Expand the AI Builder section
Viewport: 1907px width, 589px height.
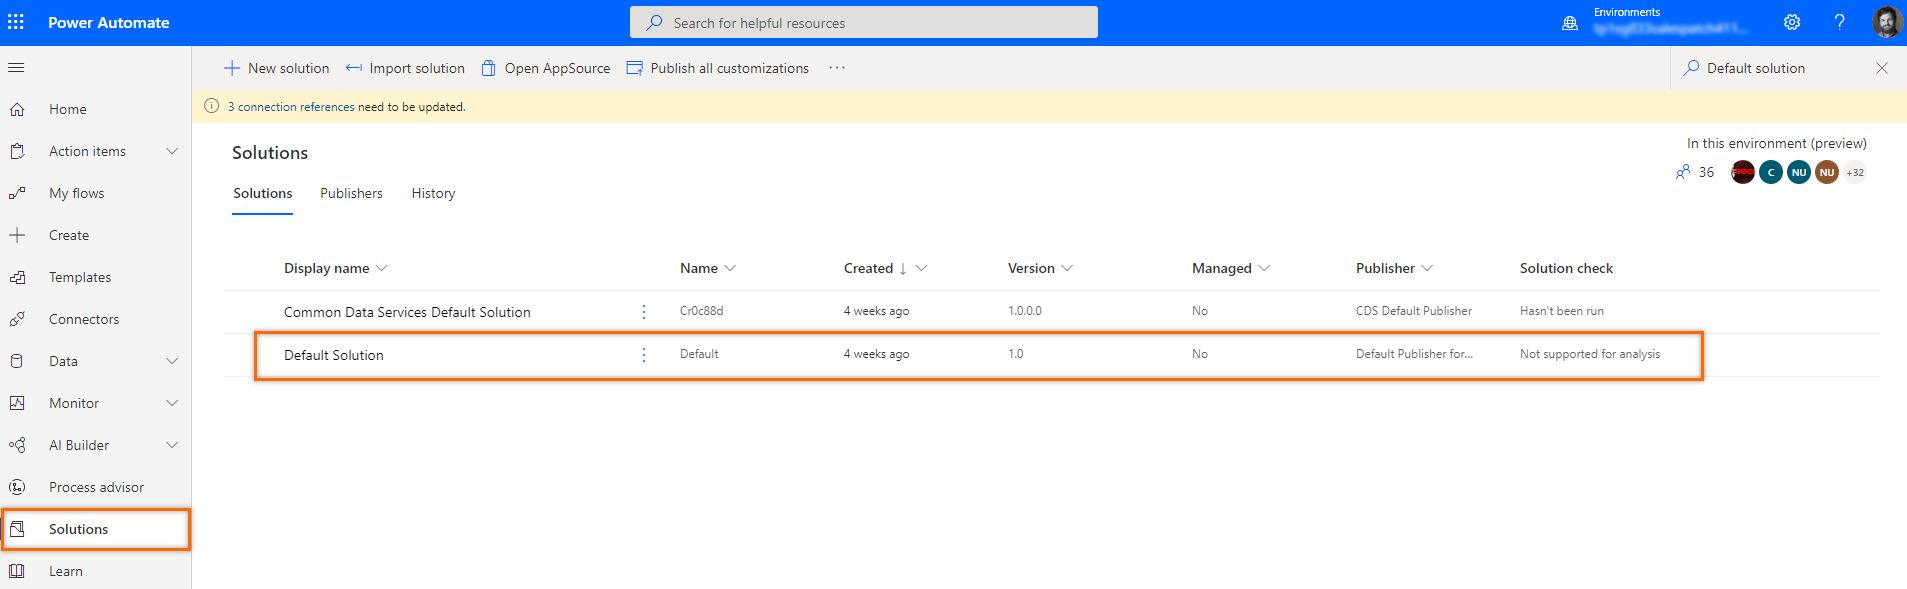(x=171, y=445)
